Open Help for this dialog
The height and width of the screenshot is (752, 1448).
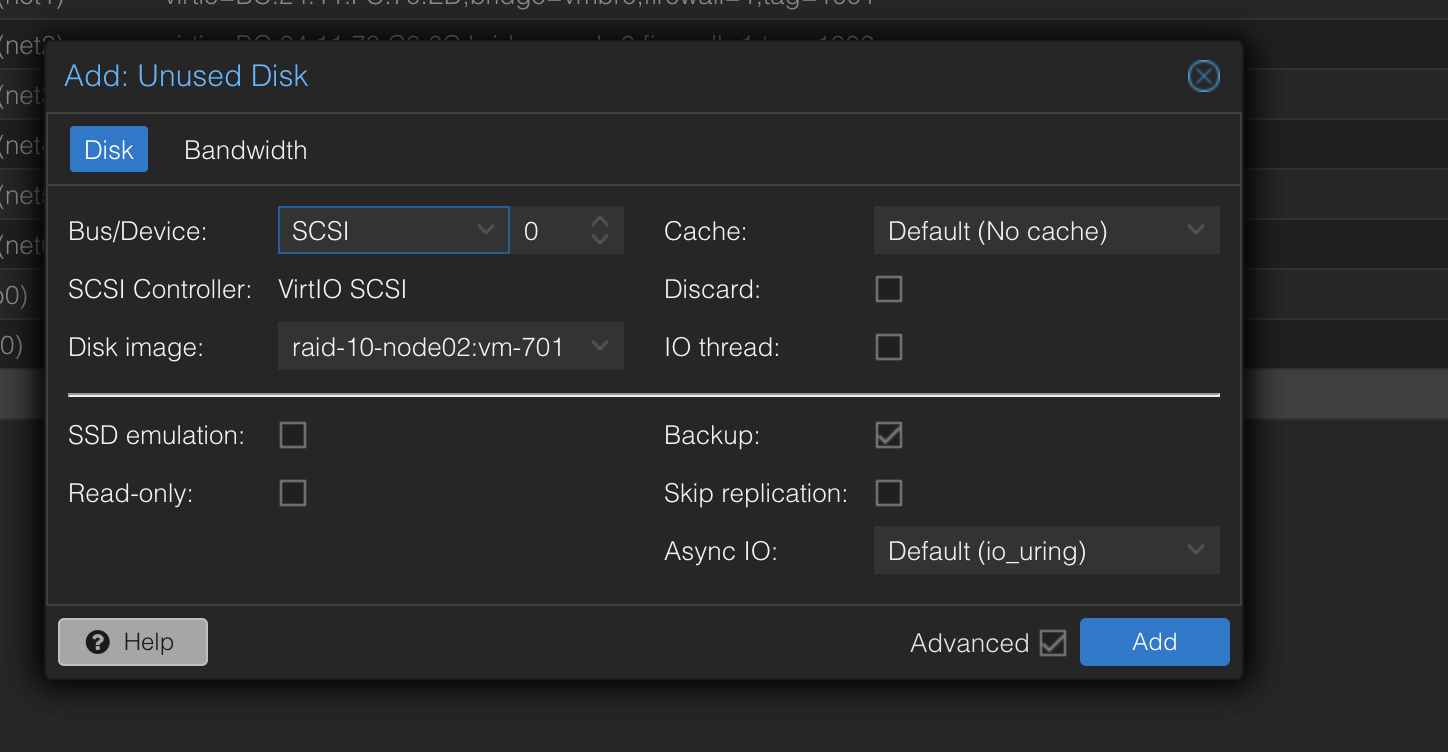pos(133,642)
